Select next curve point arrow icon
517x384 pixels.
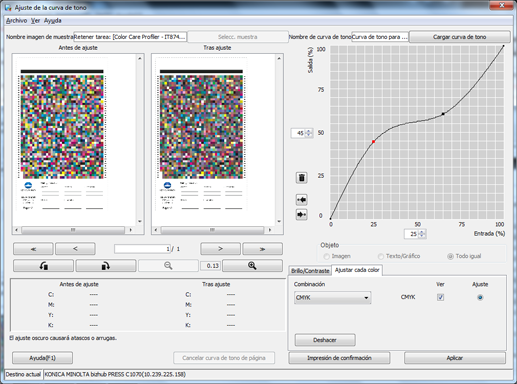(301, 215)
